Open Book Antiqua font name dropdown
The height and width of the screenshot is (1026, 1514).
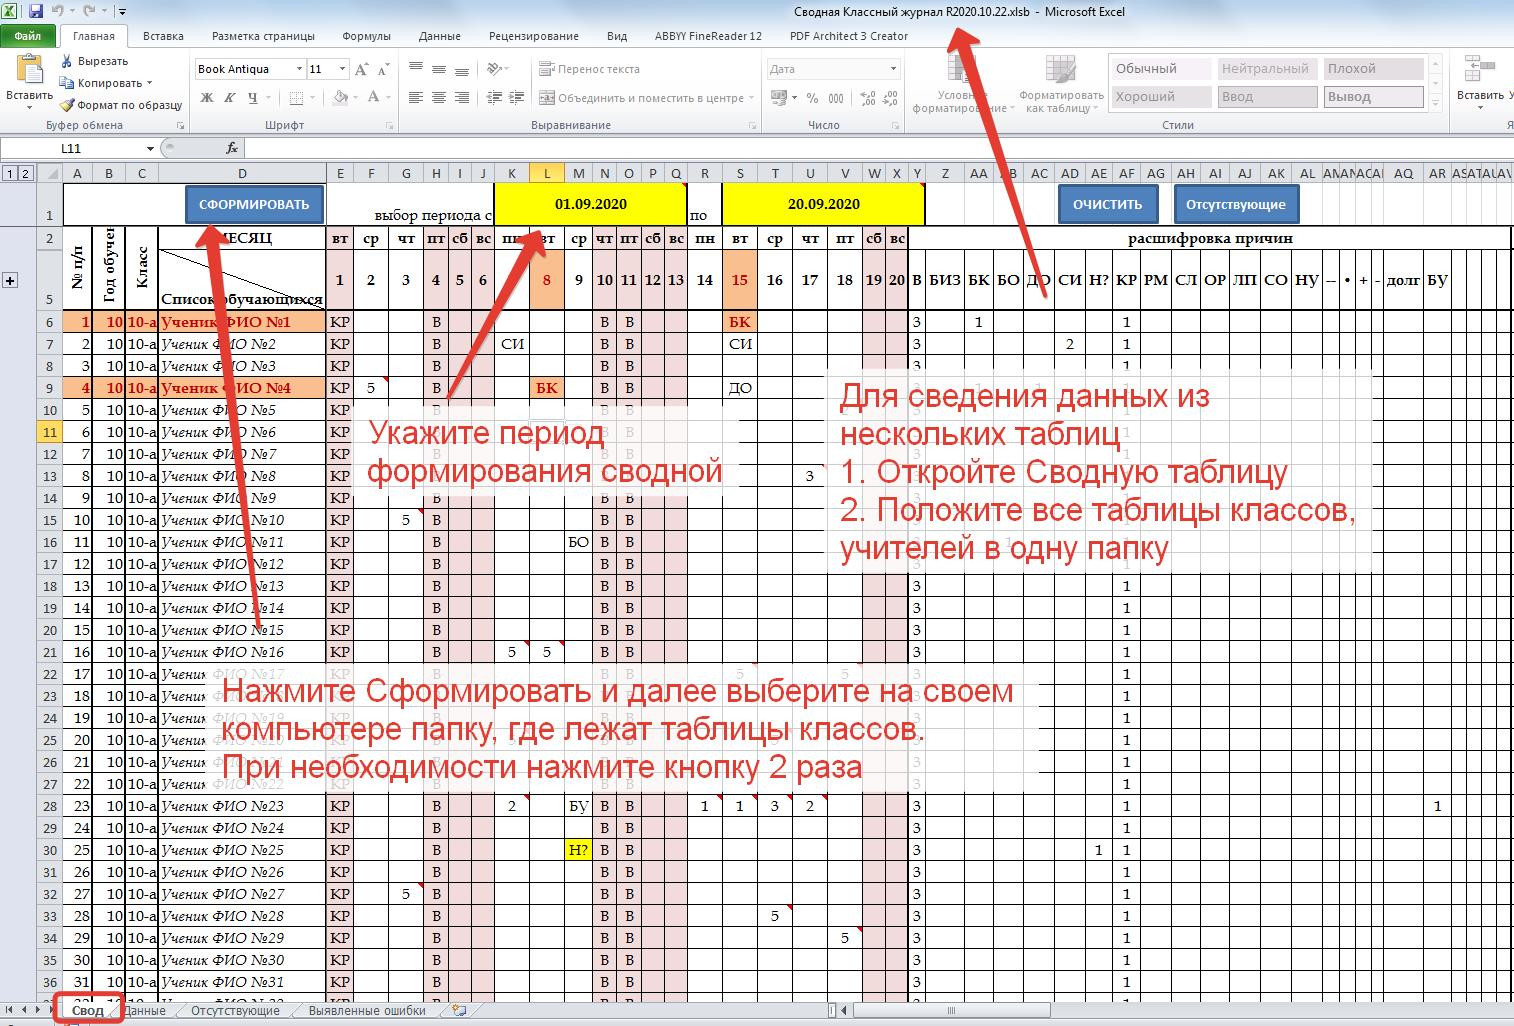click(x=299, y=69)
